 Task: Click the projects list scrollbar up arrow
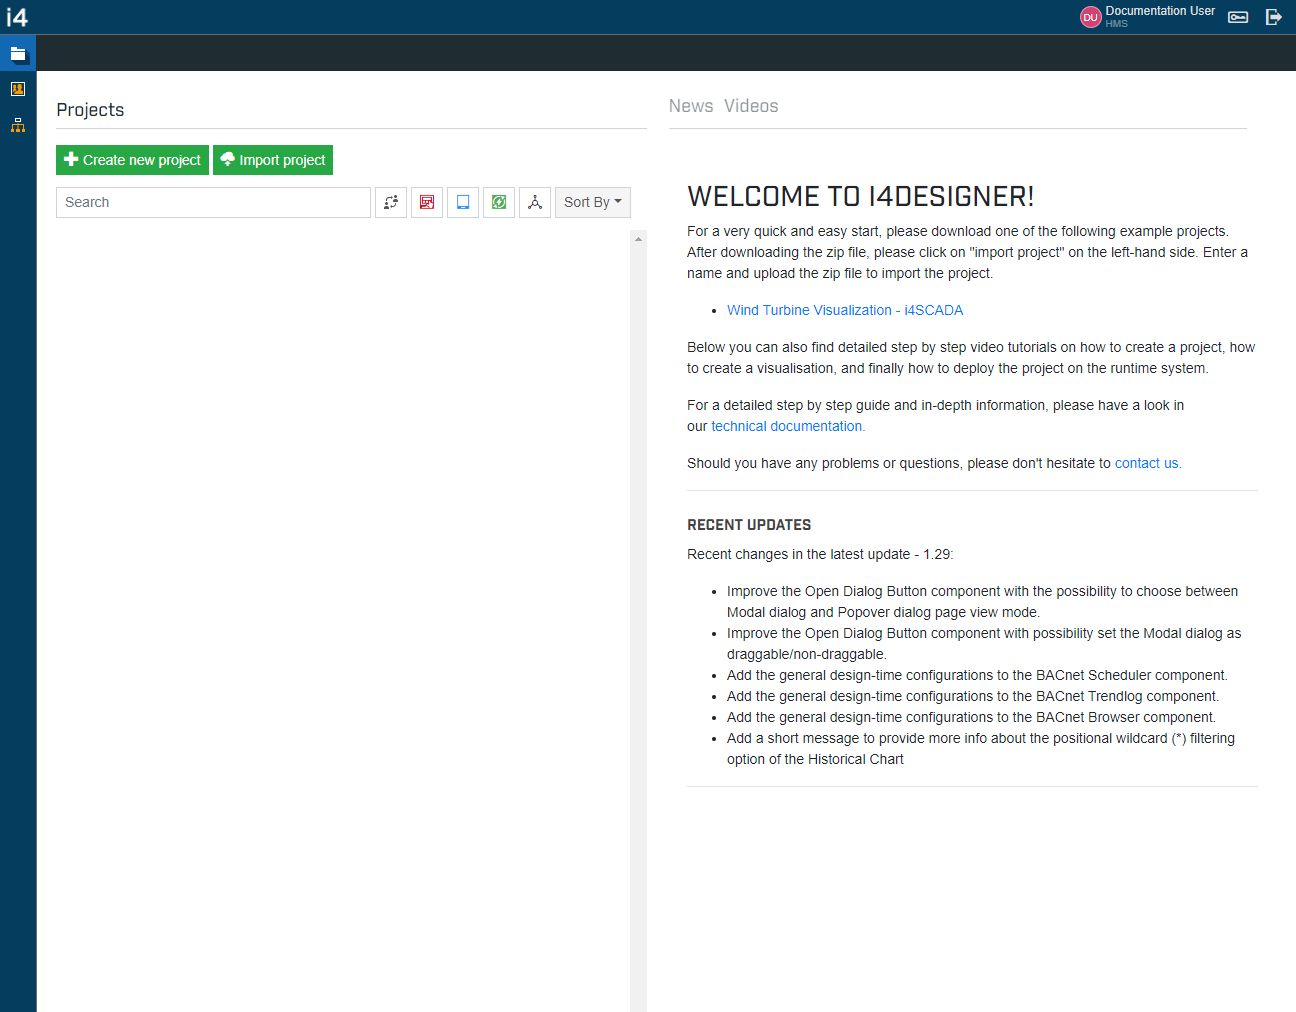(x=638, y=239)
